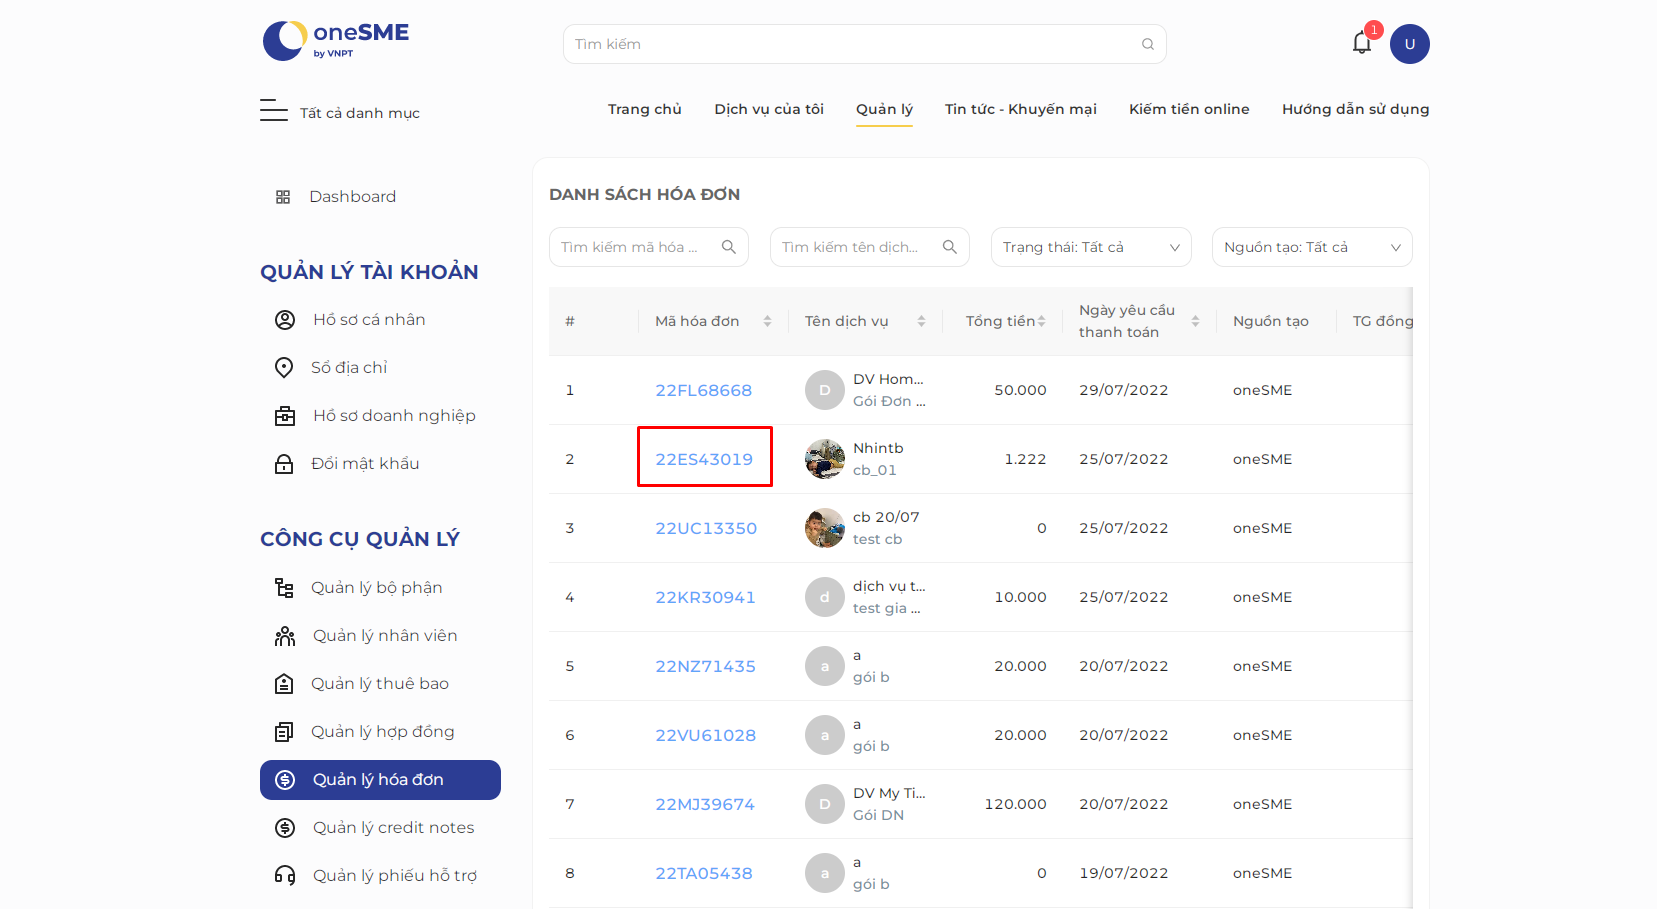The image size is (1657, 909).
Task: Click the Quản lý nhân viên people icon
Action: tap(285, 636)
